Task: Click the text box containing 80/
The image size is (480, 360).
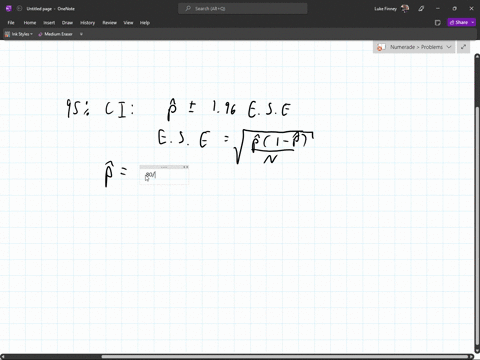Action: click(x=164, y=176)
